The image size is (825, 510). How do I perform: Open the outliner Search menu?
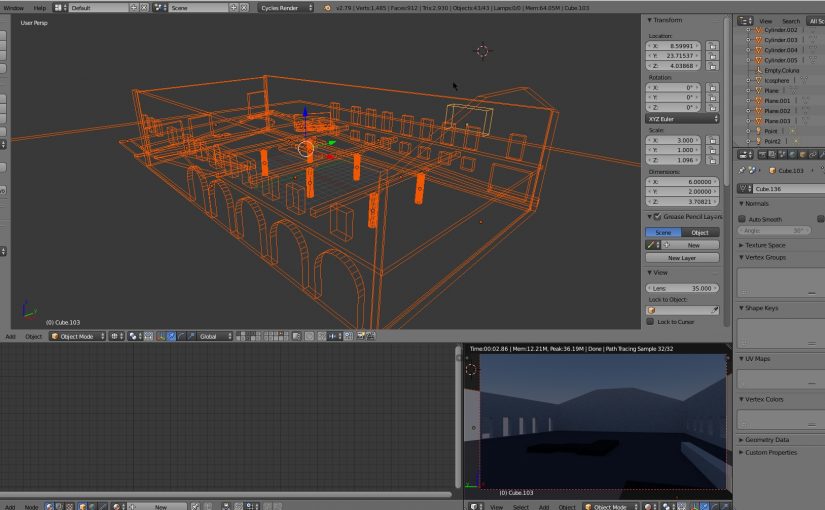click(x=790, y=20)
